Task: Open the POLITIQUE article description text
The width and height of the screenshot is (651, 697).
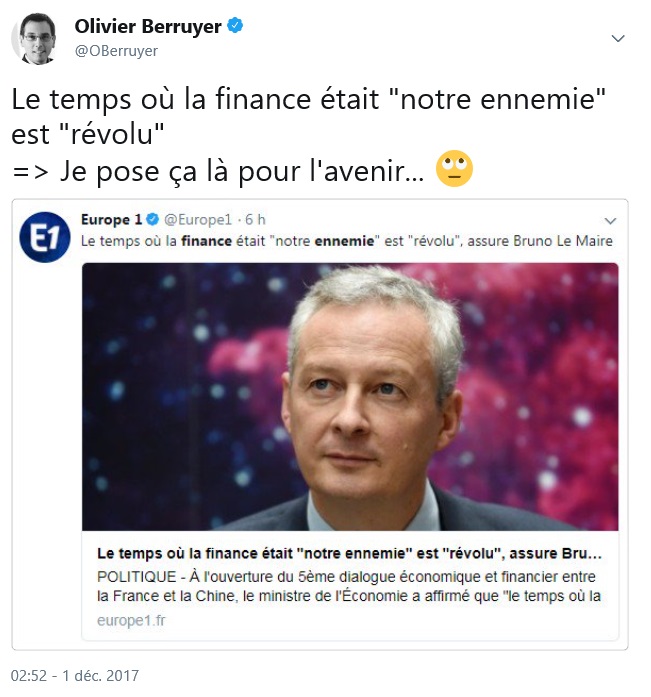Action: pyautogui.click(x=349, y=586)
